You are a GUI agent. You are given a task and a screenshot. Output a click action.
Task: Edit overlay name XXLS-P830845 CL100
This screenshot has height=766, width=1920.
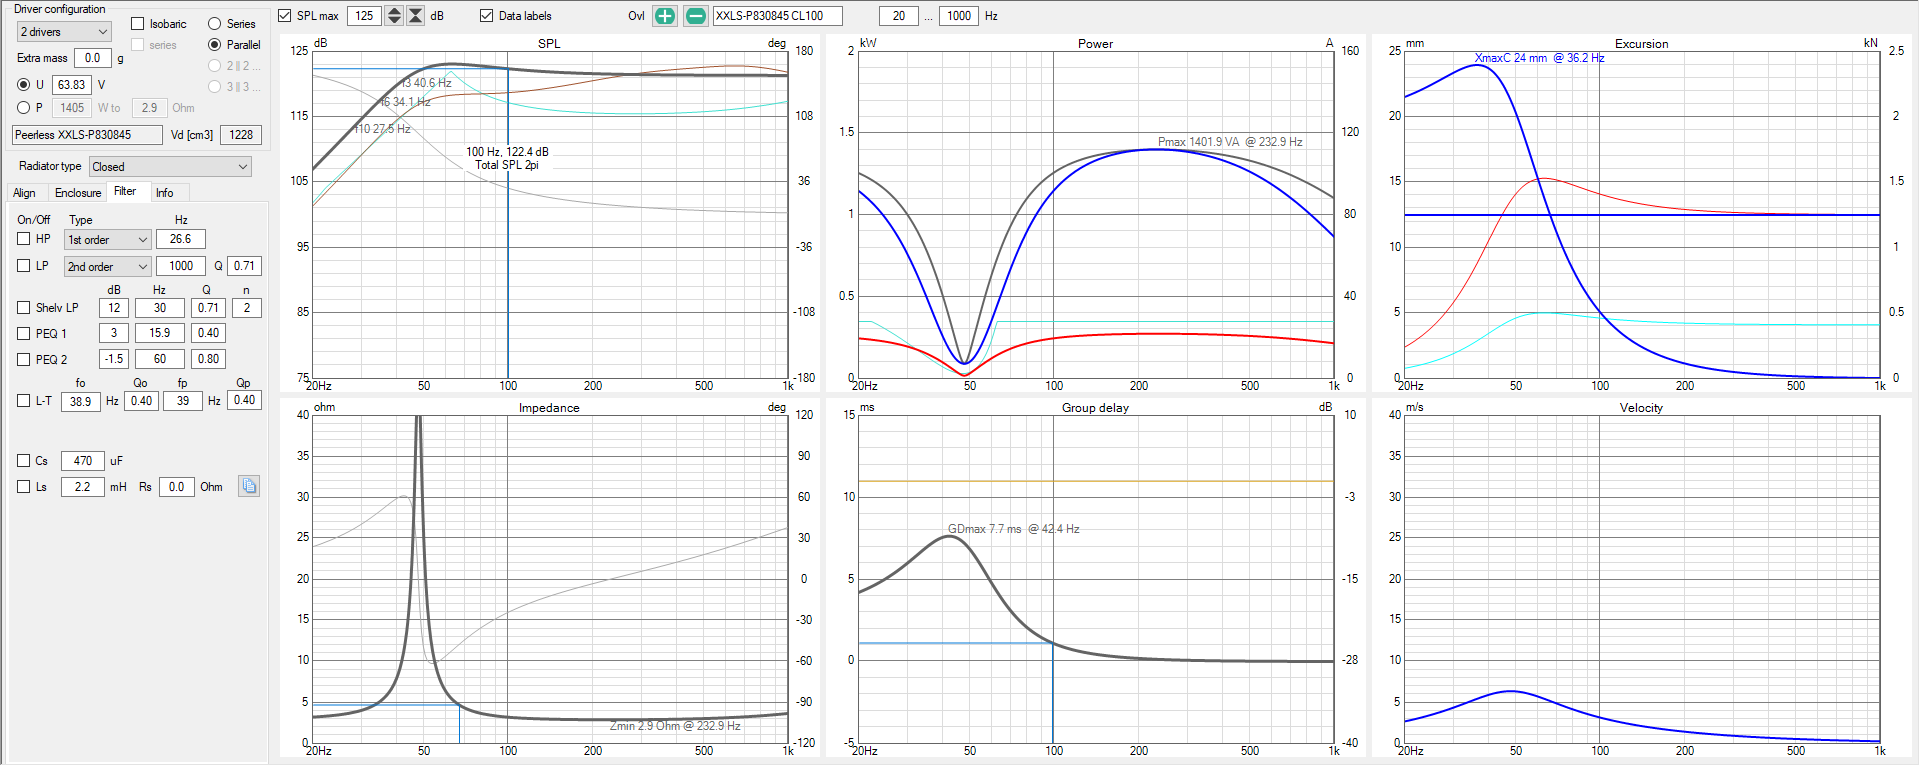778,16
